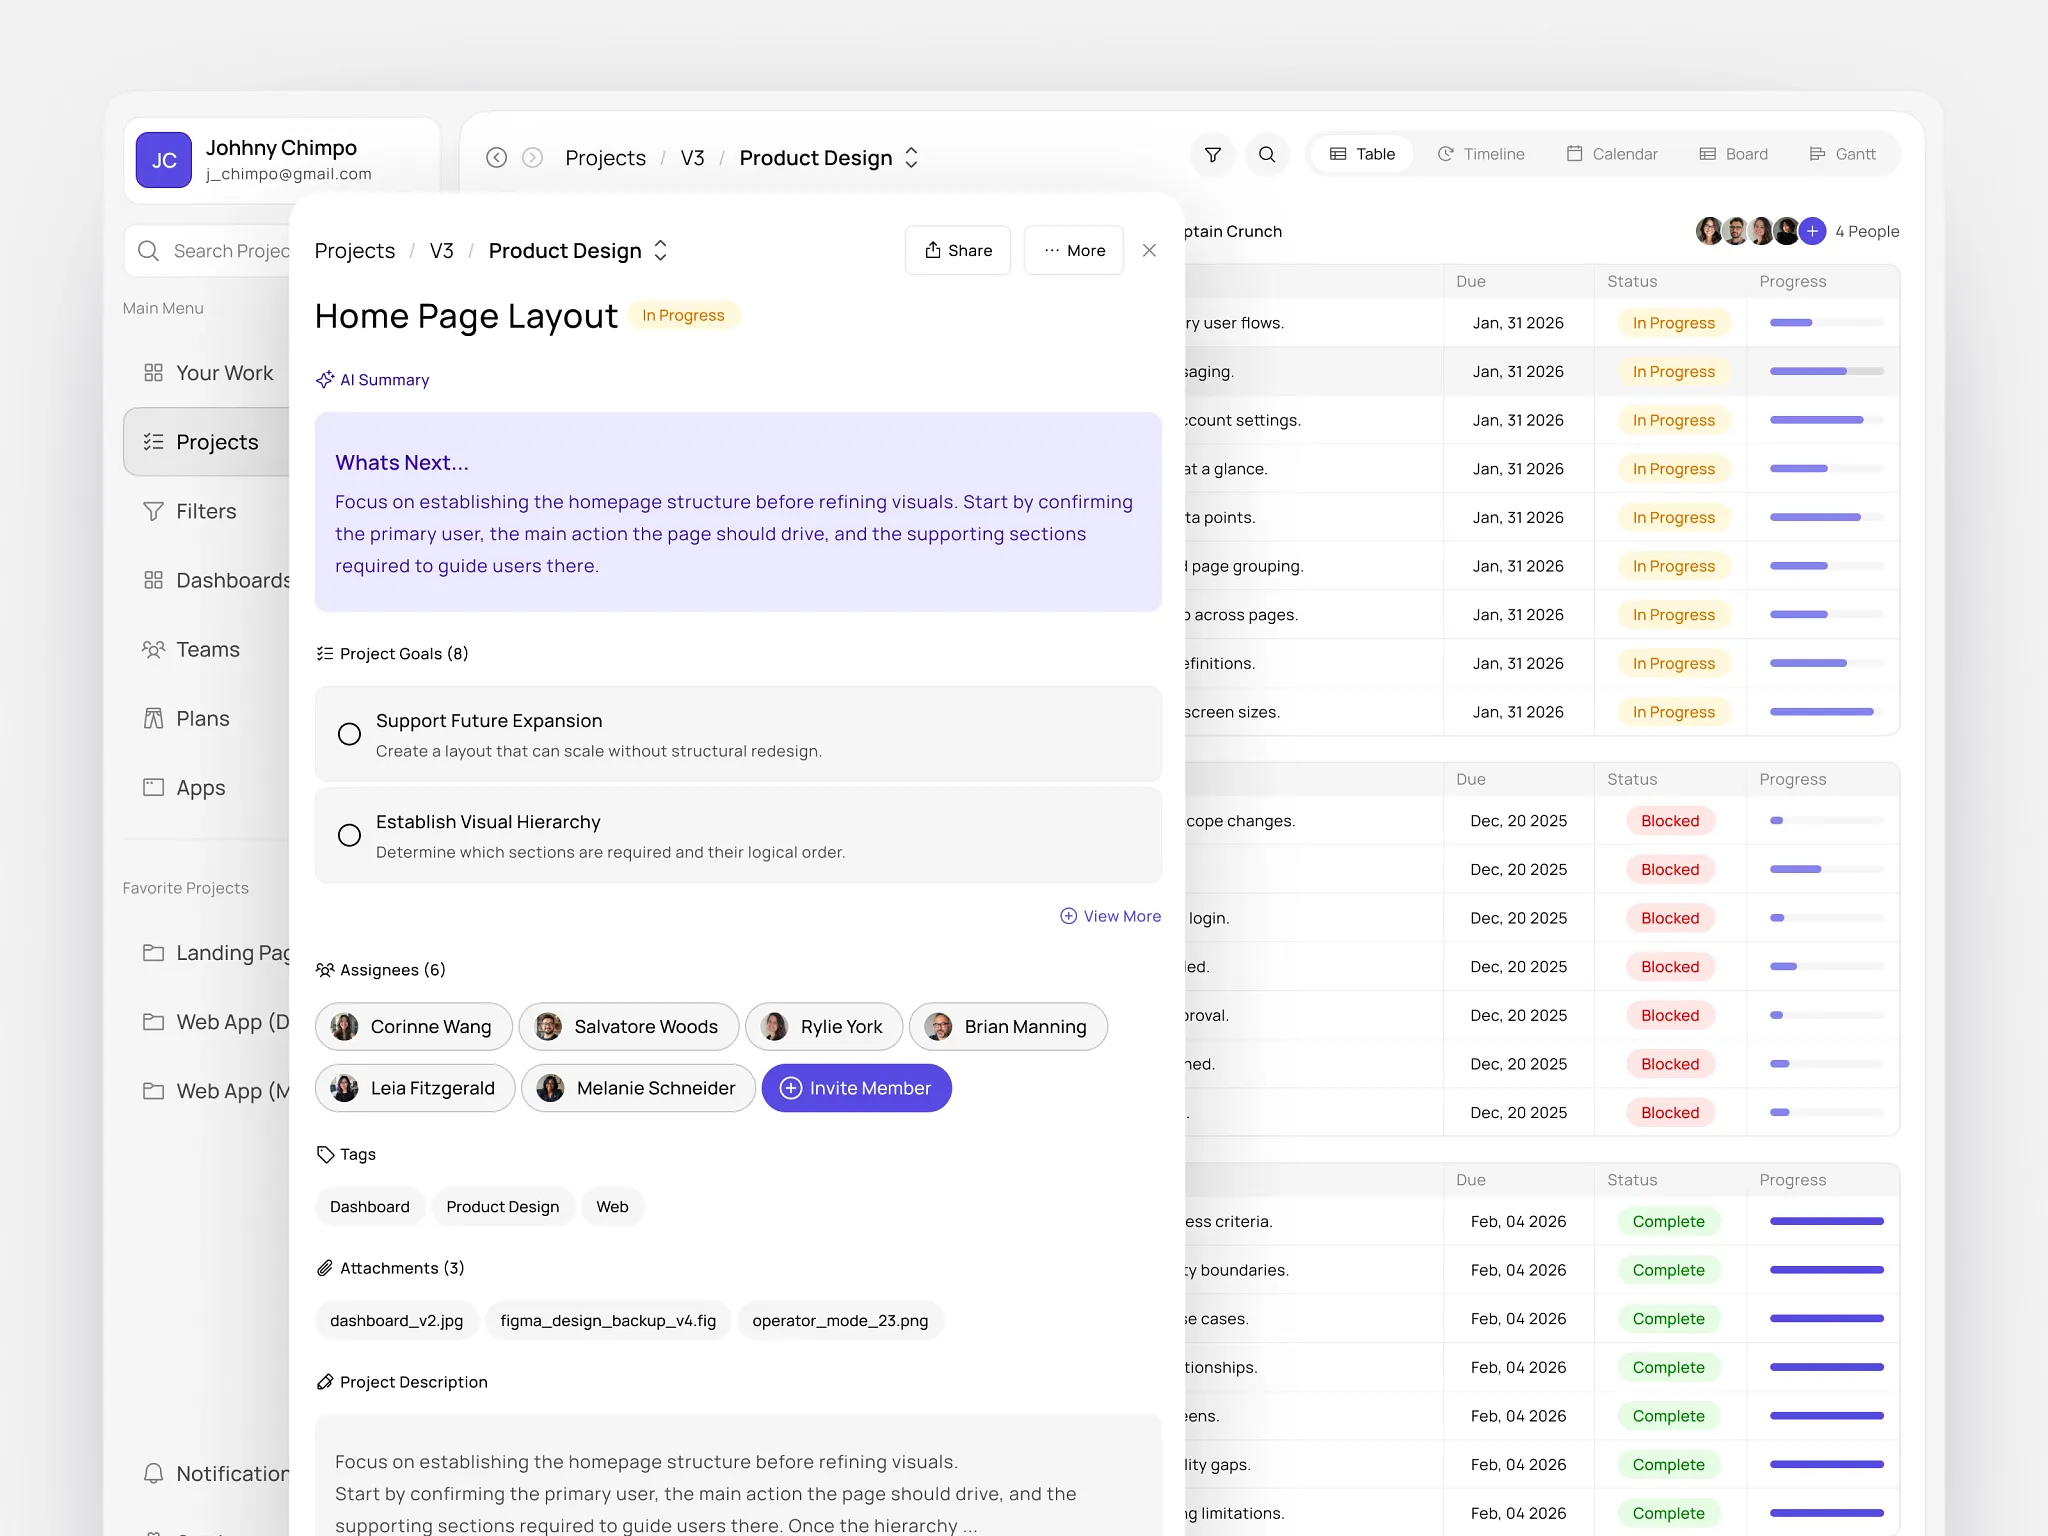The image size is (2048, 1536).
Task: Click the AI Summary sparkle icon
Action: pyautogui.click(x=325, y=379)
